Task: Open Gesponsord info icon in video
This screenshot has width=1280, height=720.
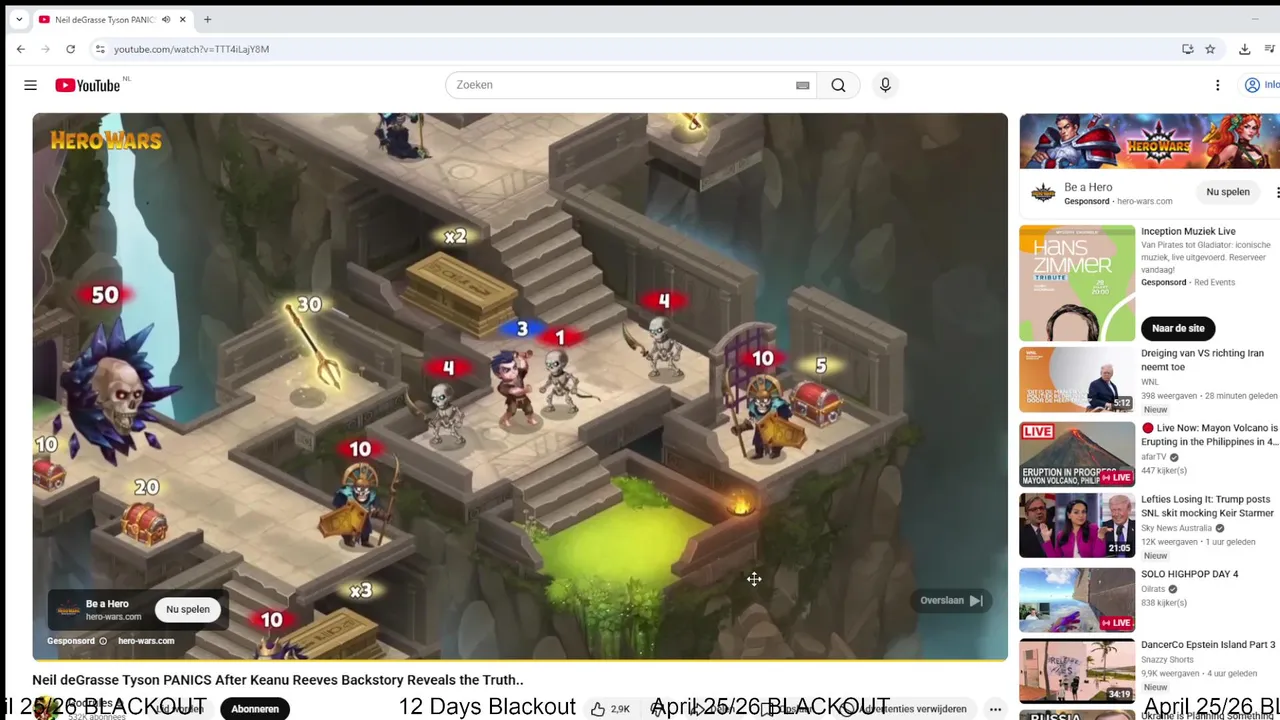Action: point(103,641)
